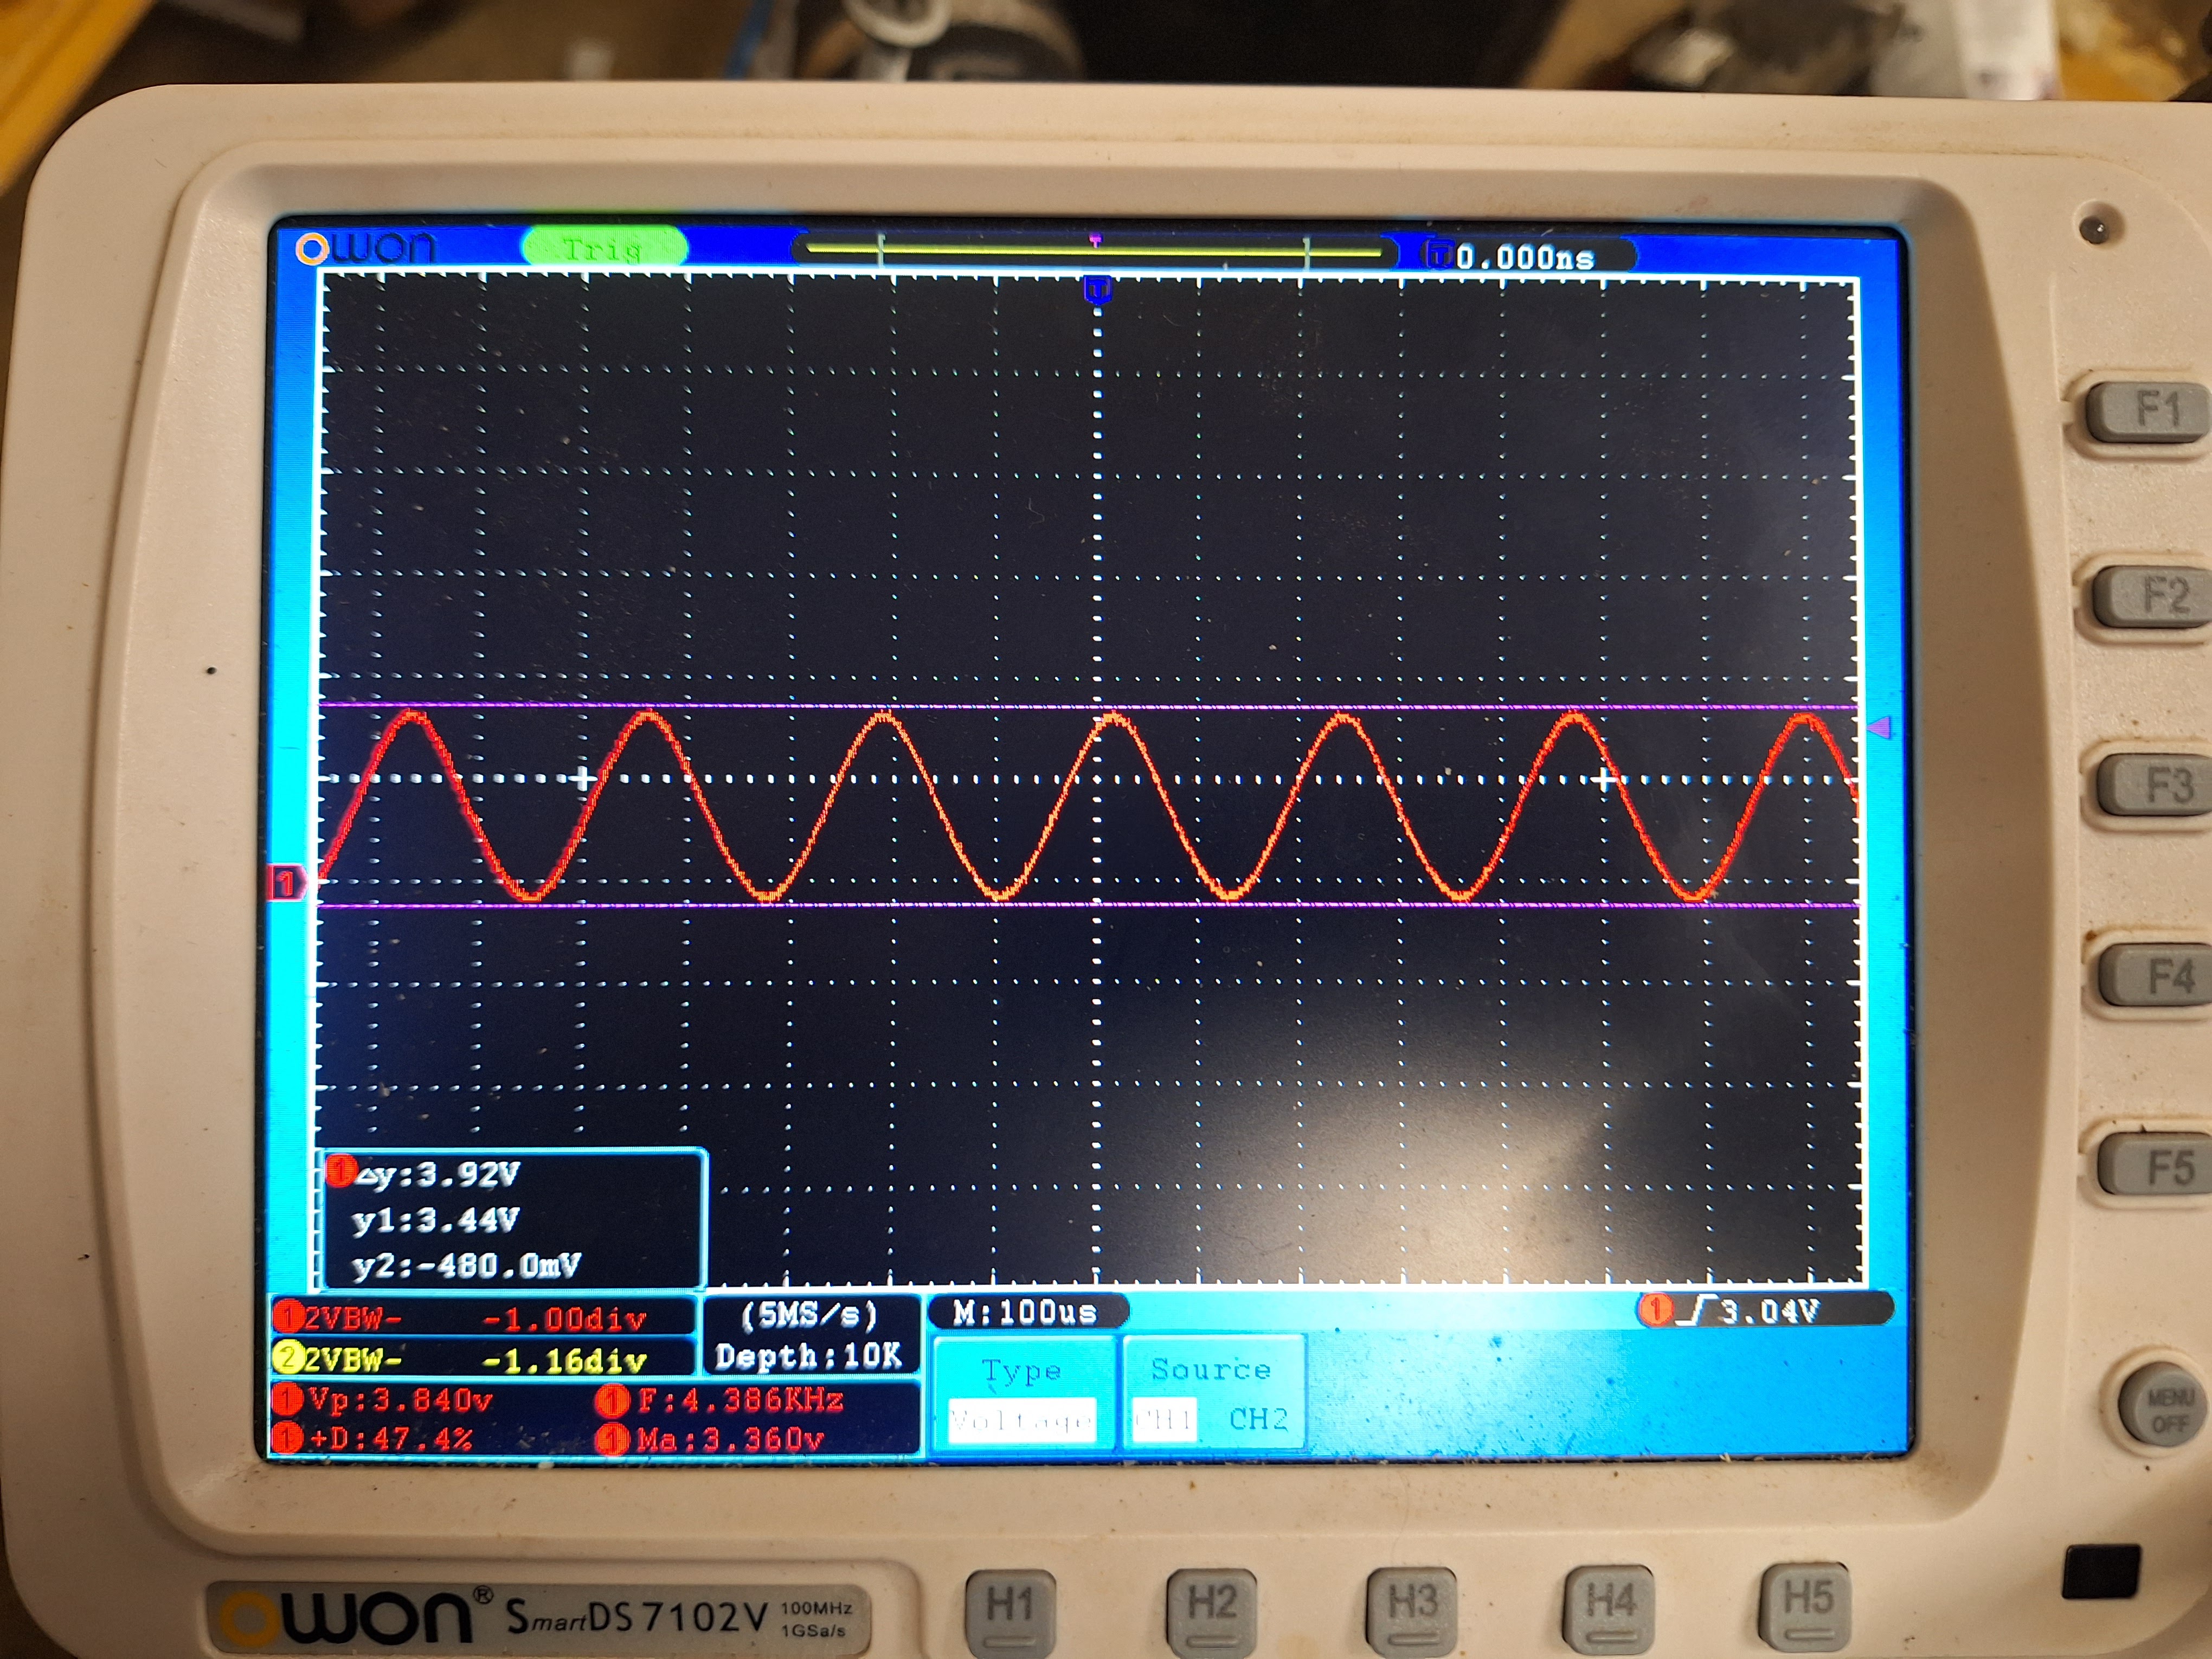Click the red channel 1 ground marker
Image resolution: width=2212 pixels, height=1659 pixels.
click(x=286, y=883)
